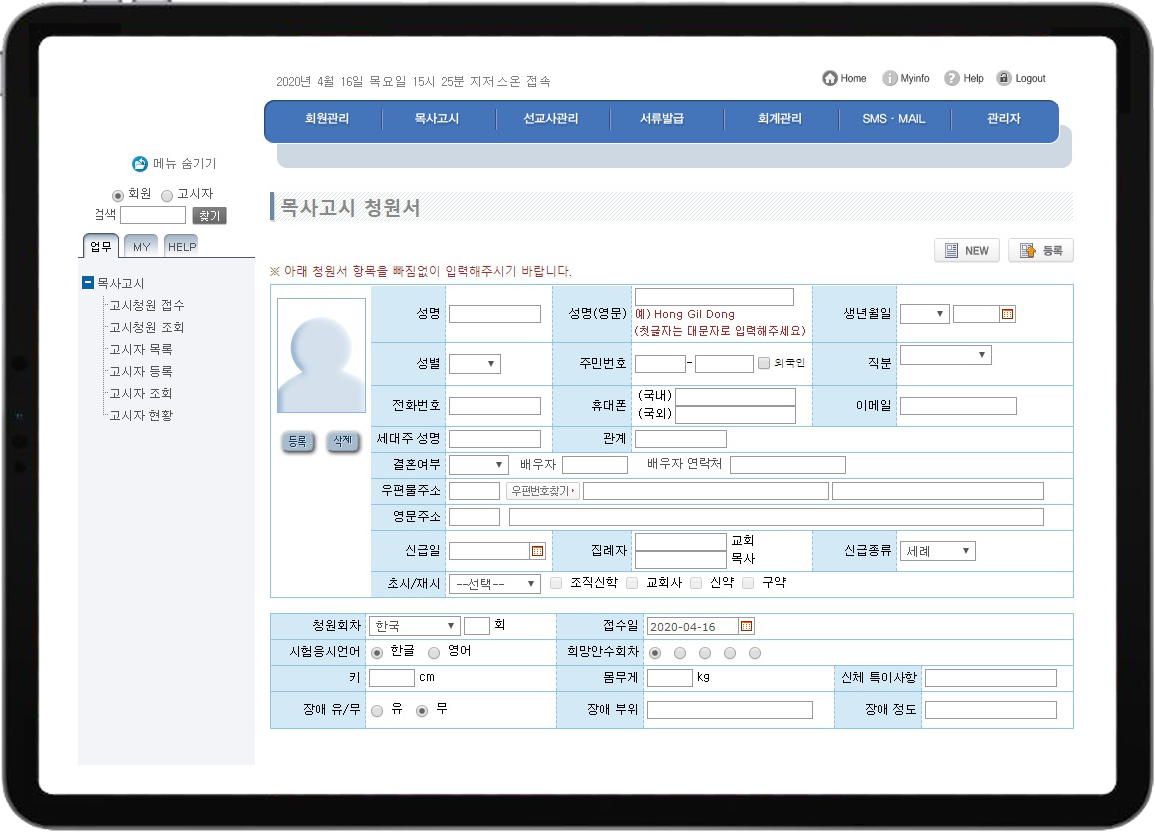Click the 메뉴 숨기기 icon

[x=140, y=164]
